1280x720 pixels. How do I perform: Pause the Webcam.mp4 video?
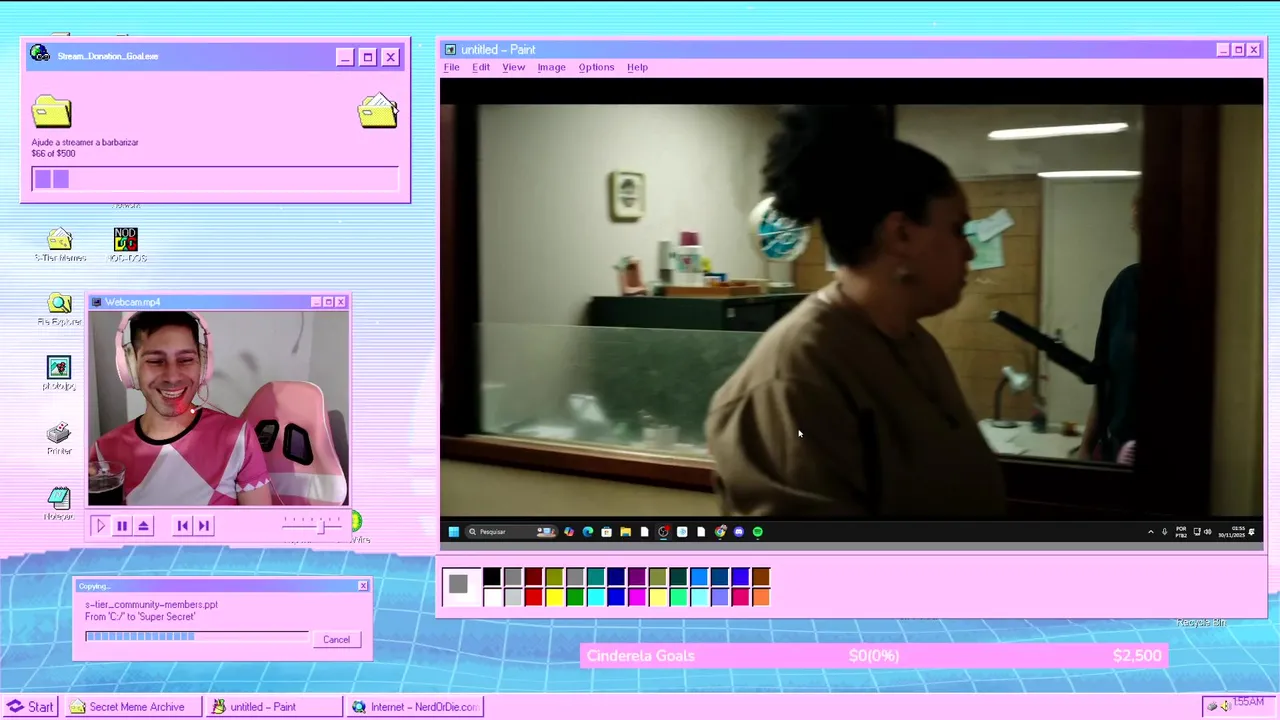point(122,525)
